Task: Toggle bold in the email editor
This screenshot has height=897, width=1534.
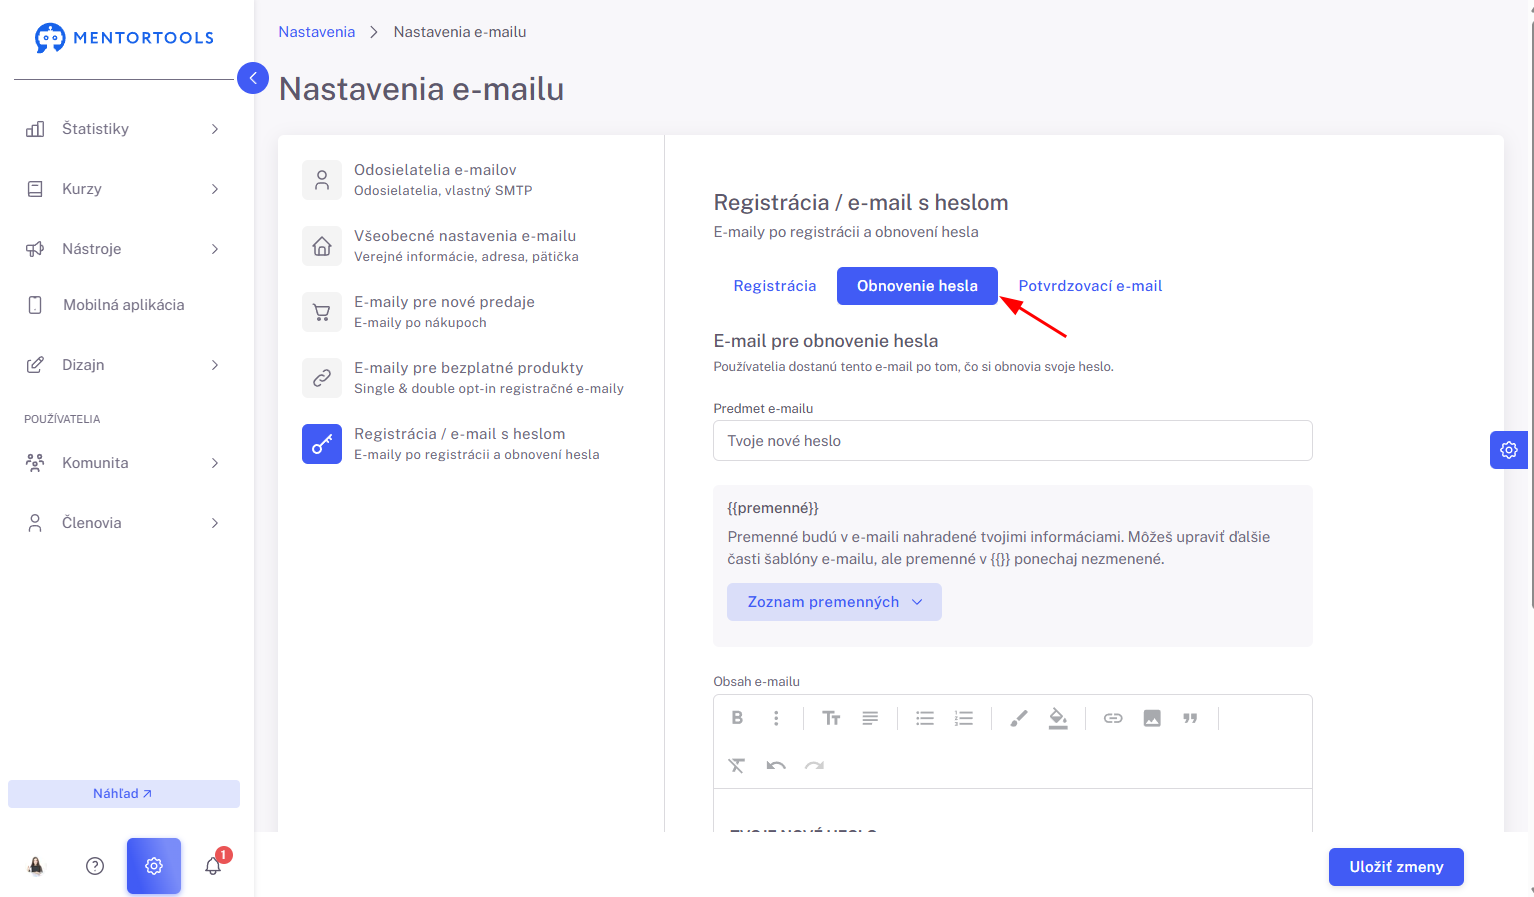Action: (737, 718)
